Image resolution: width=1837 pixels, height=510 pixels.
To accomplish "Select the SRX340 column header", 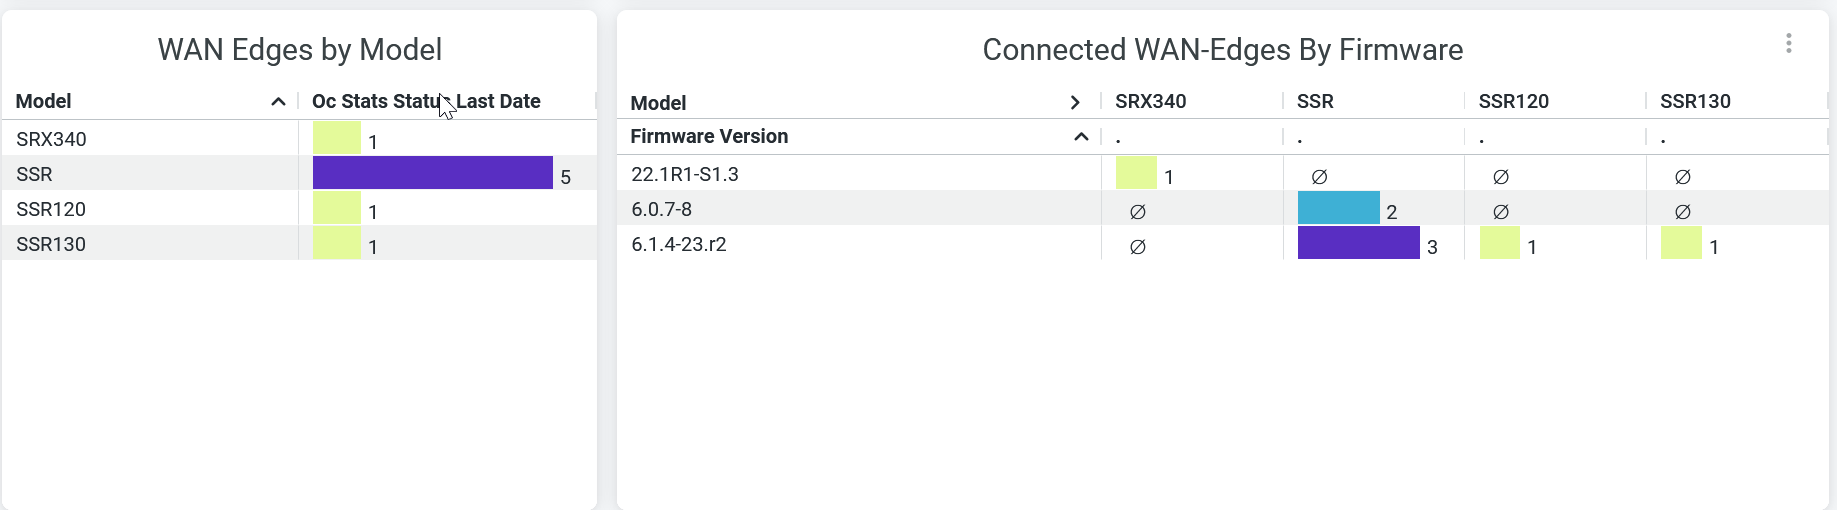I will point(1150,101).
